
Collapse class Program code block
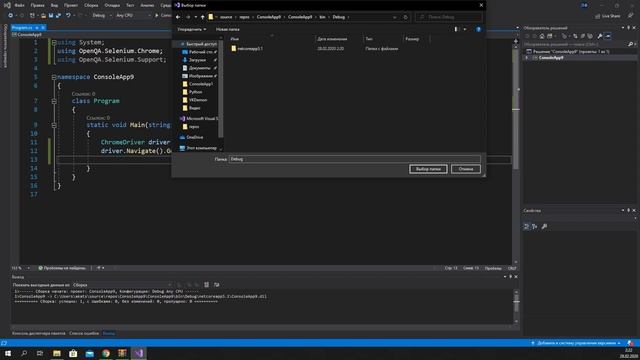point(54,101)
